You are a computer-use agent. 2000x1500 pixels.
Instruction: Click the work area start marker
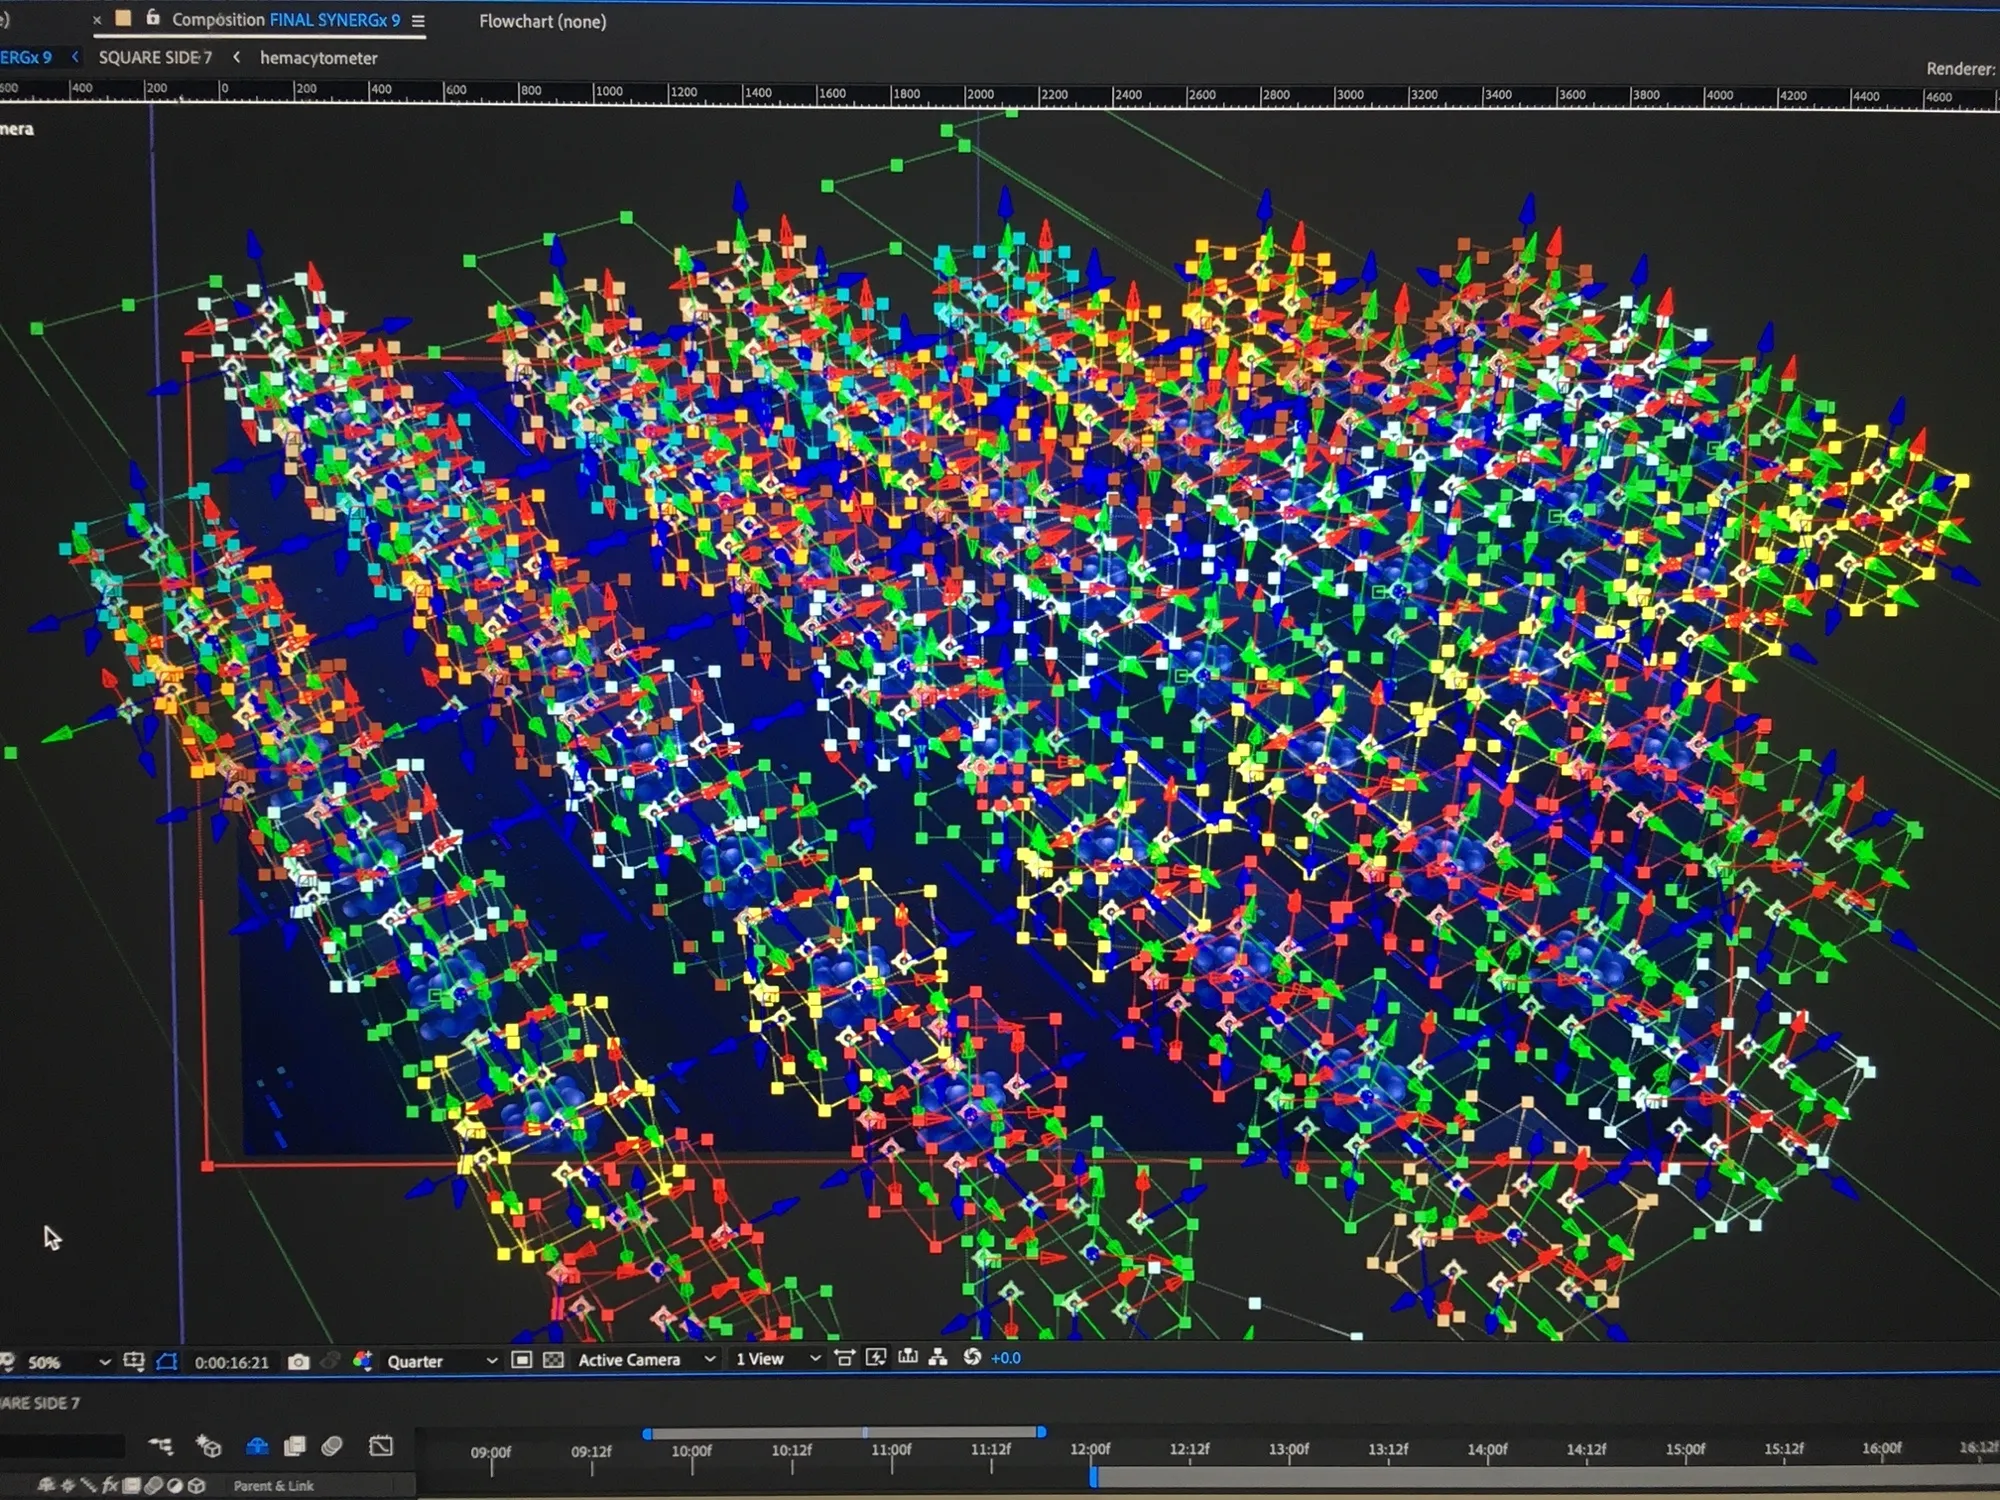click(1094, 1477)
